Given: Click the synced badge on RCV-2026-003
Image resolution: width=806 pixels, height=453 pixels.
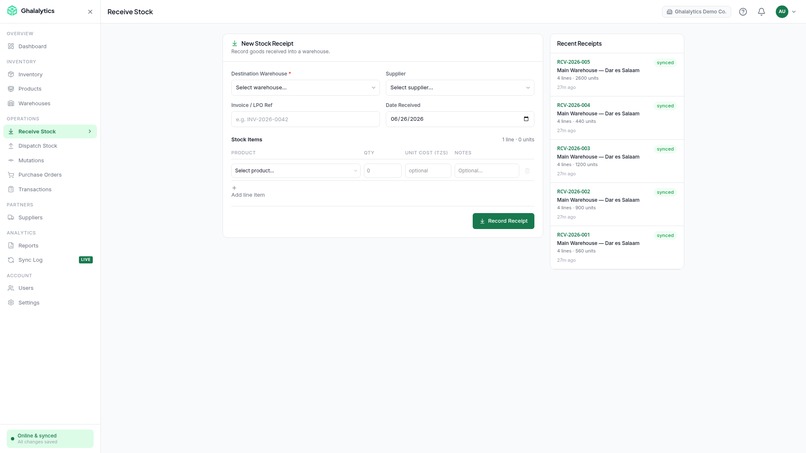Looking at the screenshot, I should coord(665,149).
